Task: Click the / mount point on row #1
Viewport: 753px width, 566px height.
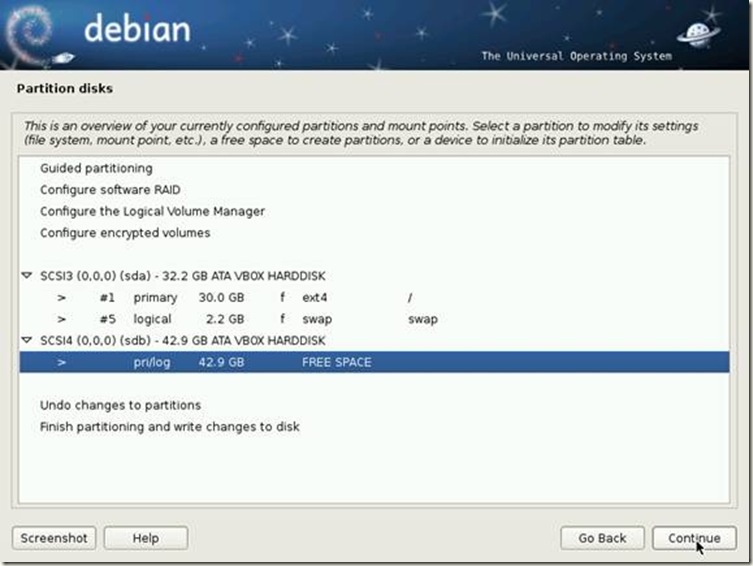Action: pos(410,298)
